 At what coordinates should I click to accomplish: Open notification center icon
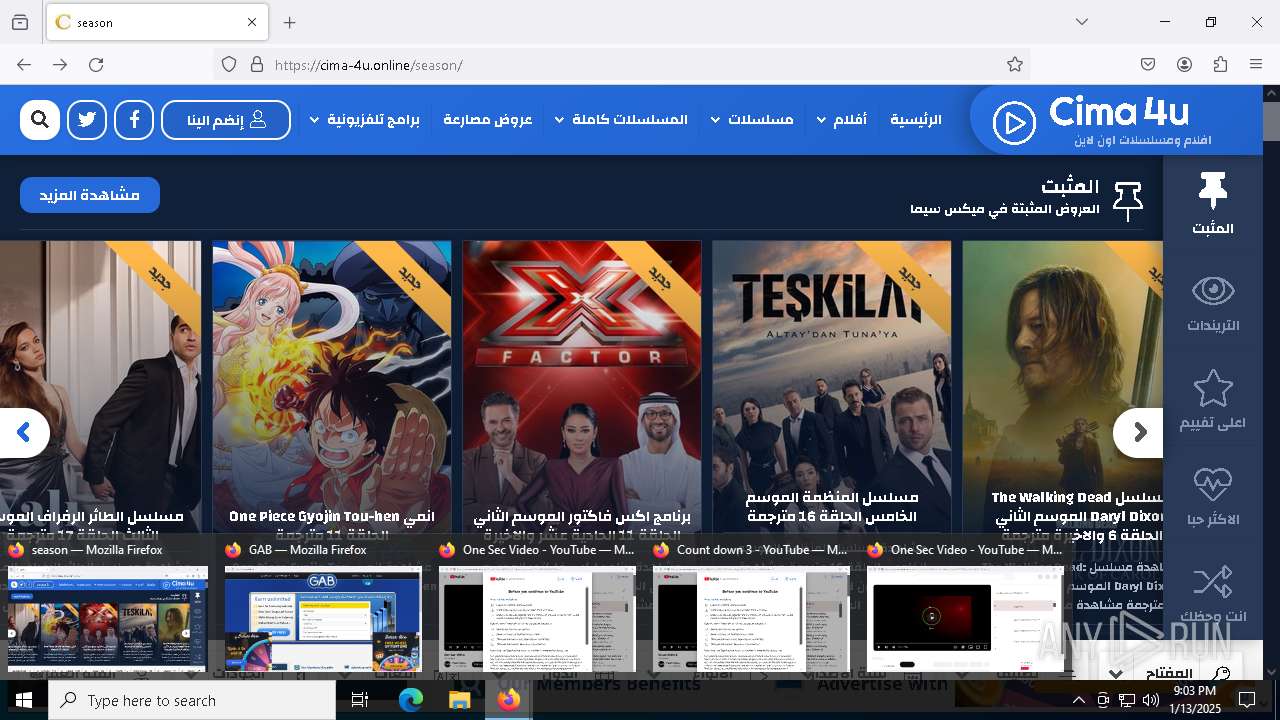(x=1247, y=700)
